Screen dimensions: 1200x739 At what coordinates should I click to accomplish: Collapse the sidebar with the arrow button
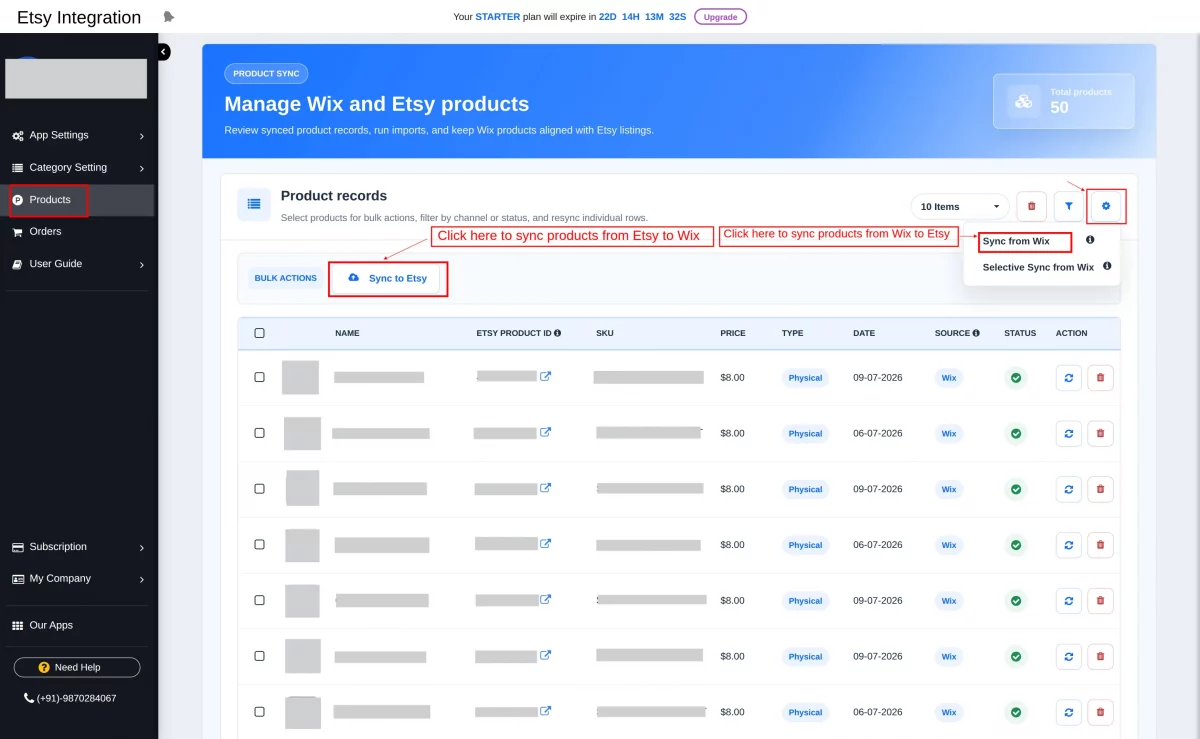[163, 52]
